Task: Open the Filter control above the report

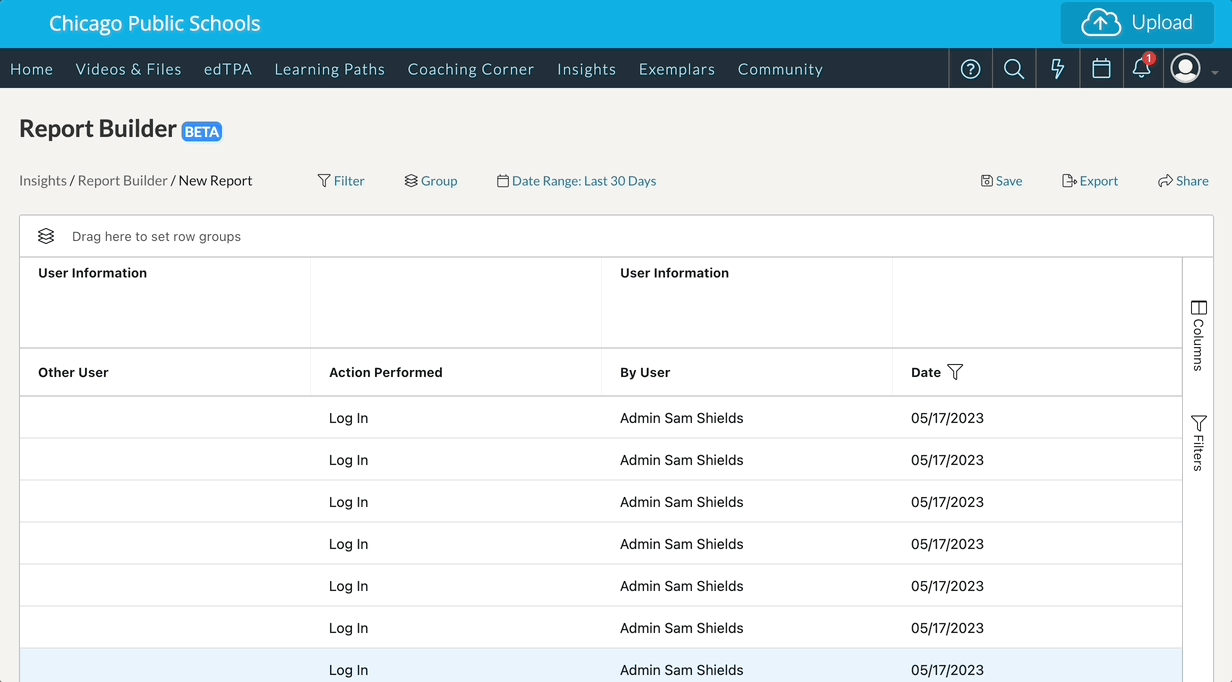Action: (x=341, y=181)
